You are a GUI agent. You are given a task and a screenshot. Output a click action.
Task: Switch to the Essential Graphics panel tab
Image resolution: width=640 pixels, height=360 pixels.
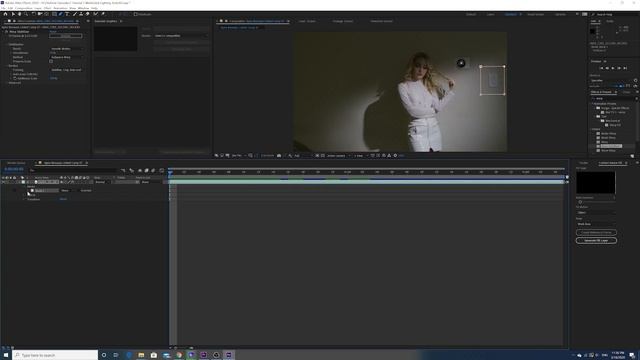click(106, 21)
